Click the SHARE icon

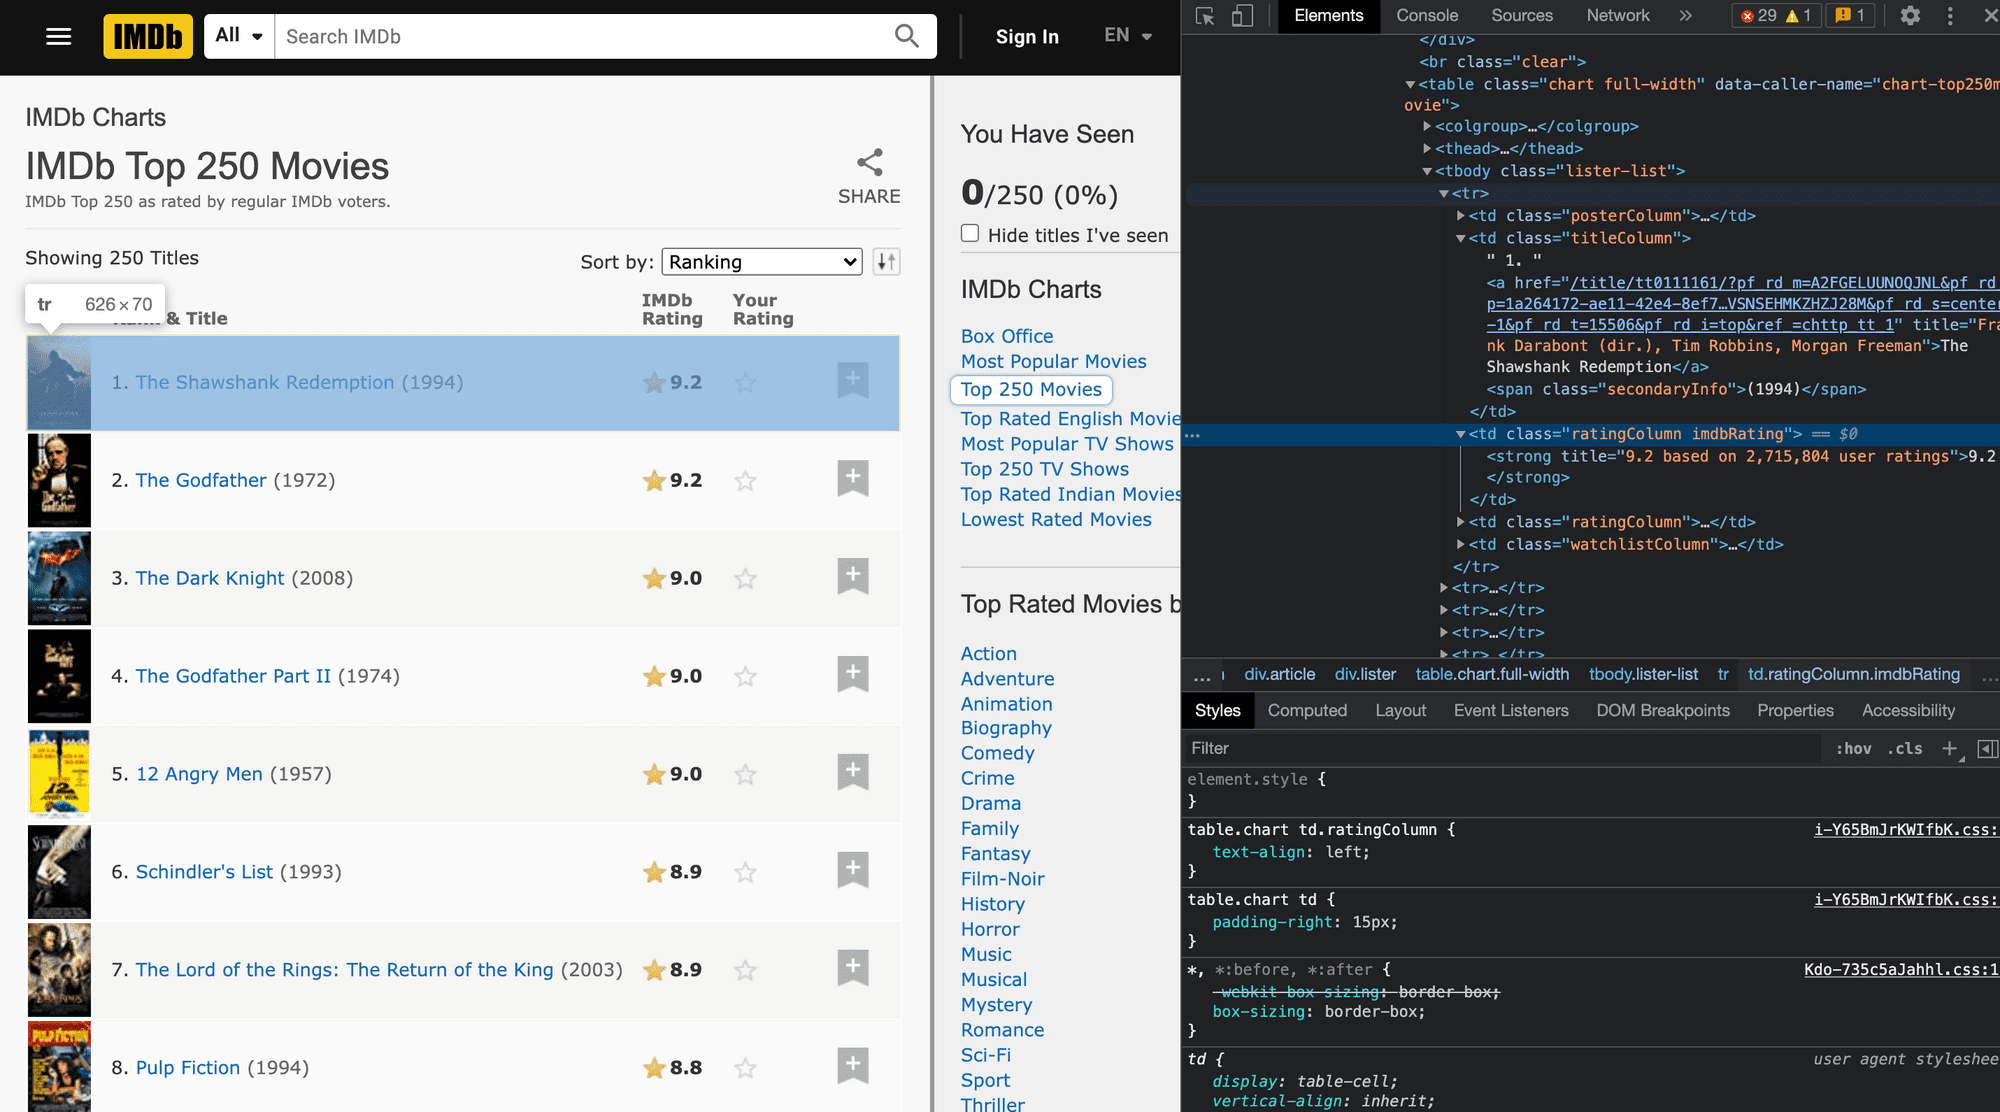(868, 163)
